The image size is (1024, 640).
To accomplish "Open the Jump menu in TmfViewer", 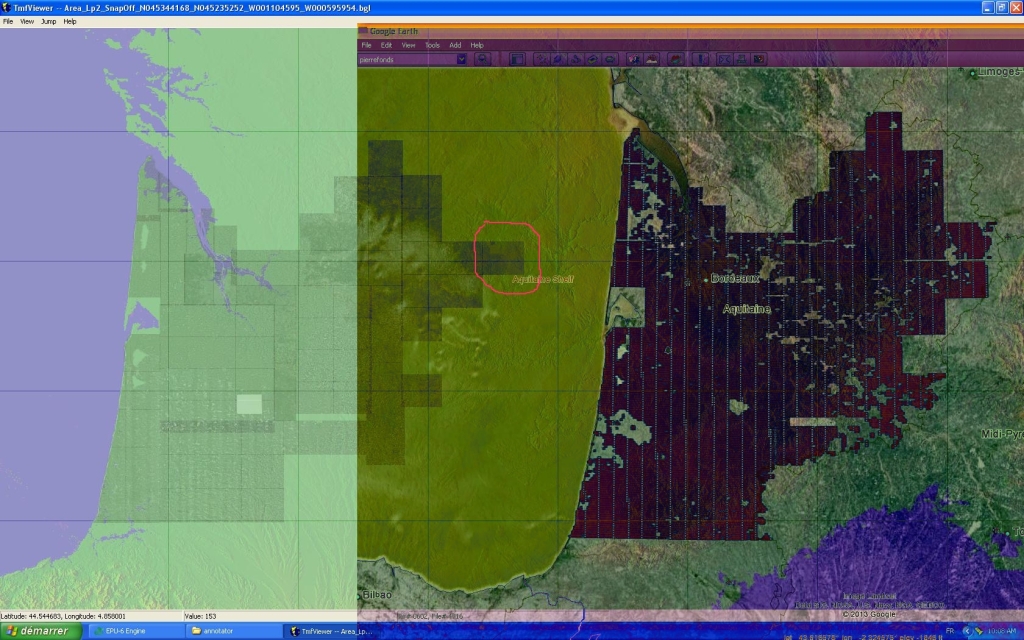I will pyautogui.click(x=48, y=22).
